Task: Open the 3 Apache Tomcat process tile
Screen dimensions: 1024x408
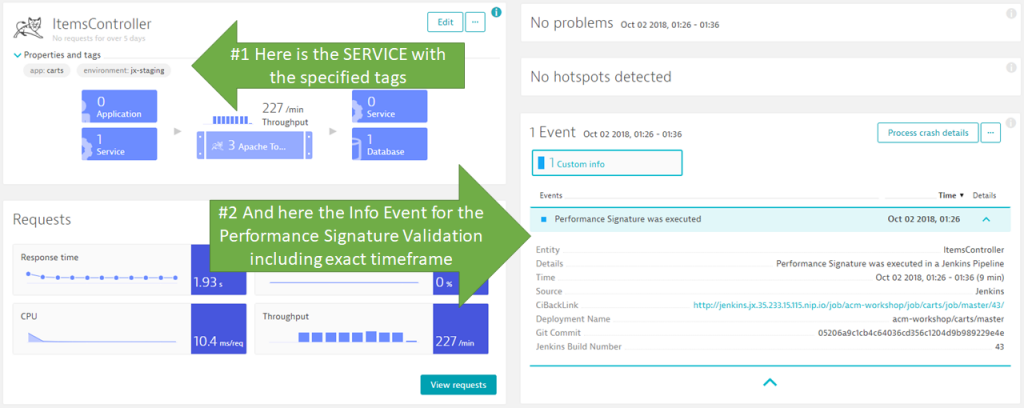Action: click(254, 146)
